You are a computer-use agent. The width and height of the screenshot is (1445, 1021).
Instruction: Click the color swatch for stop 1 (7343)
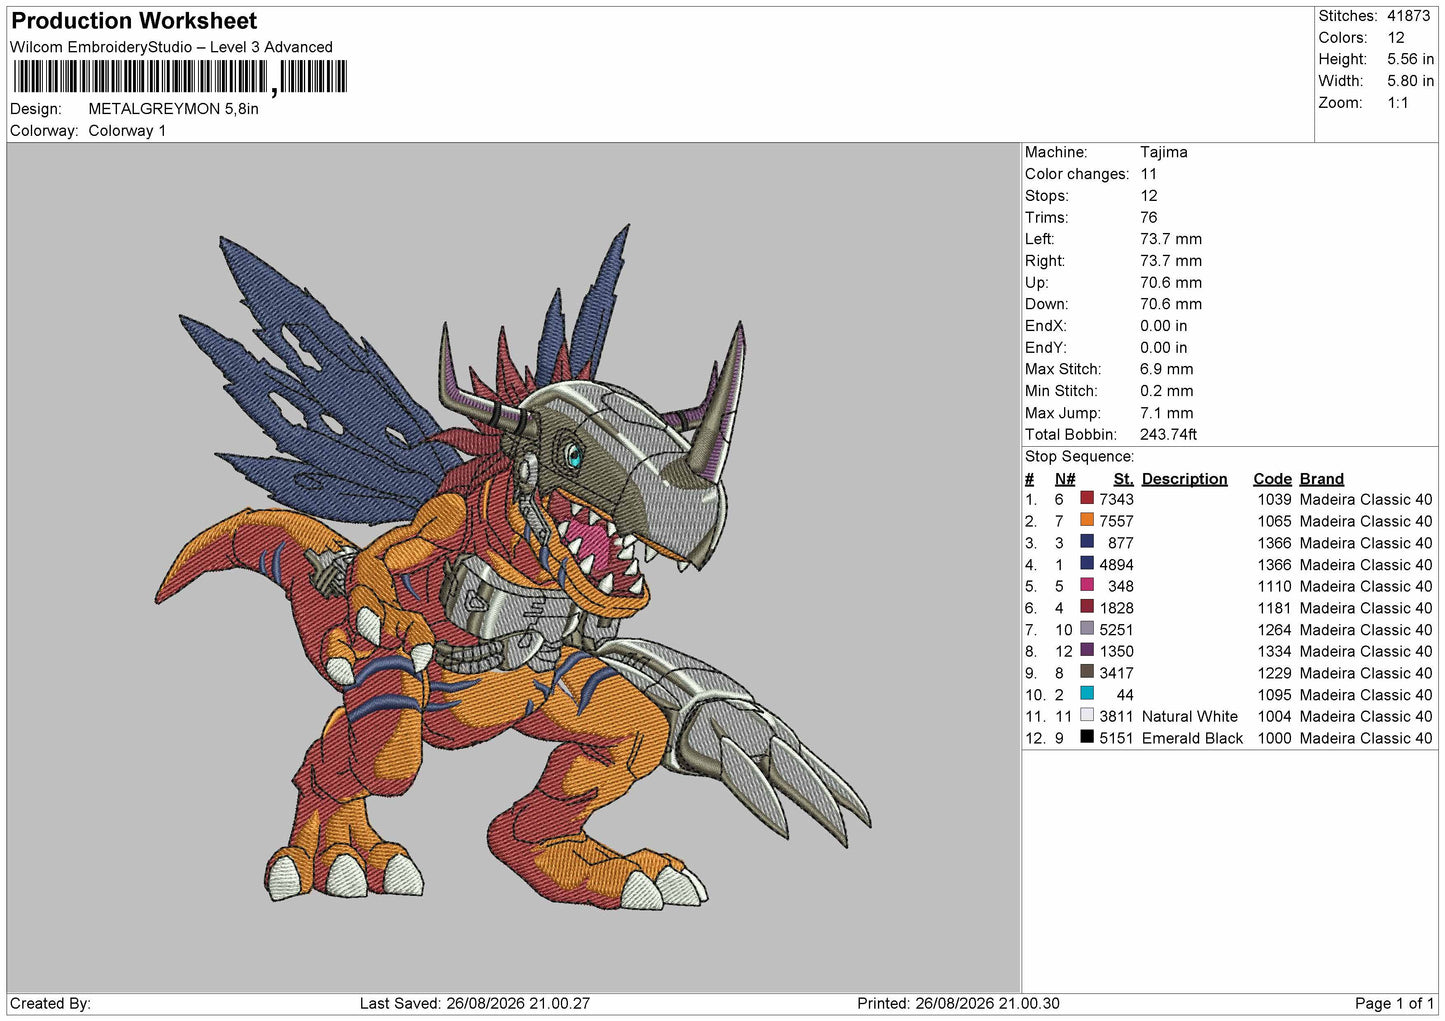1087,498
